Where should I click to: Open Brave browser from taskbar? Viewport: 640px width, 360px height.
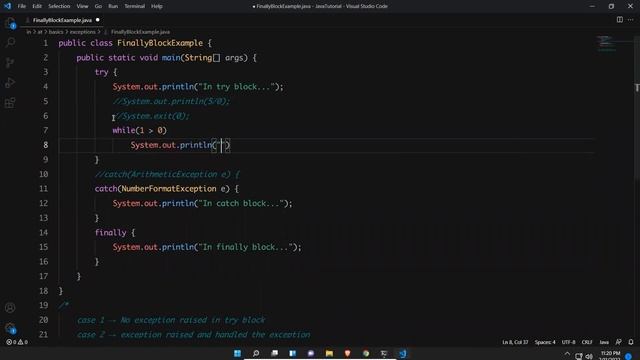(x=347, y=353)
